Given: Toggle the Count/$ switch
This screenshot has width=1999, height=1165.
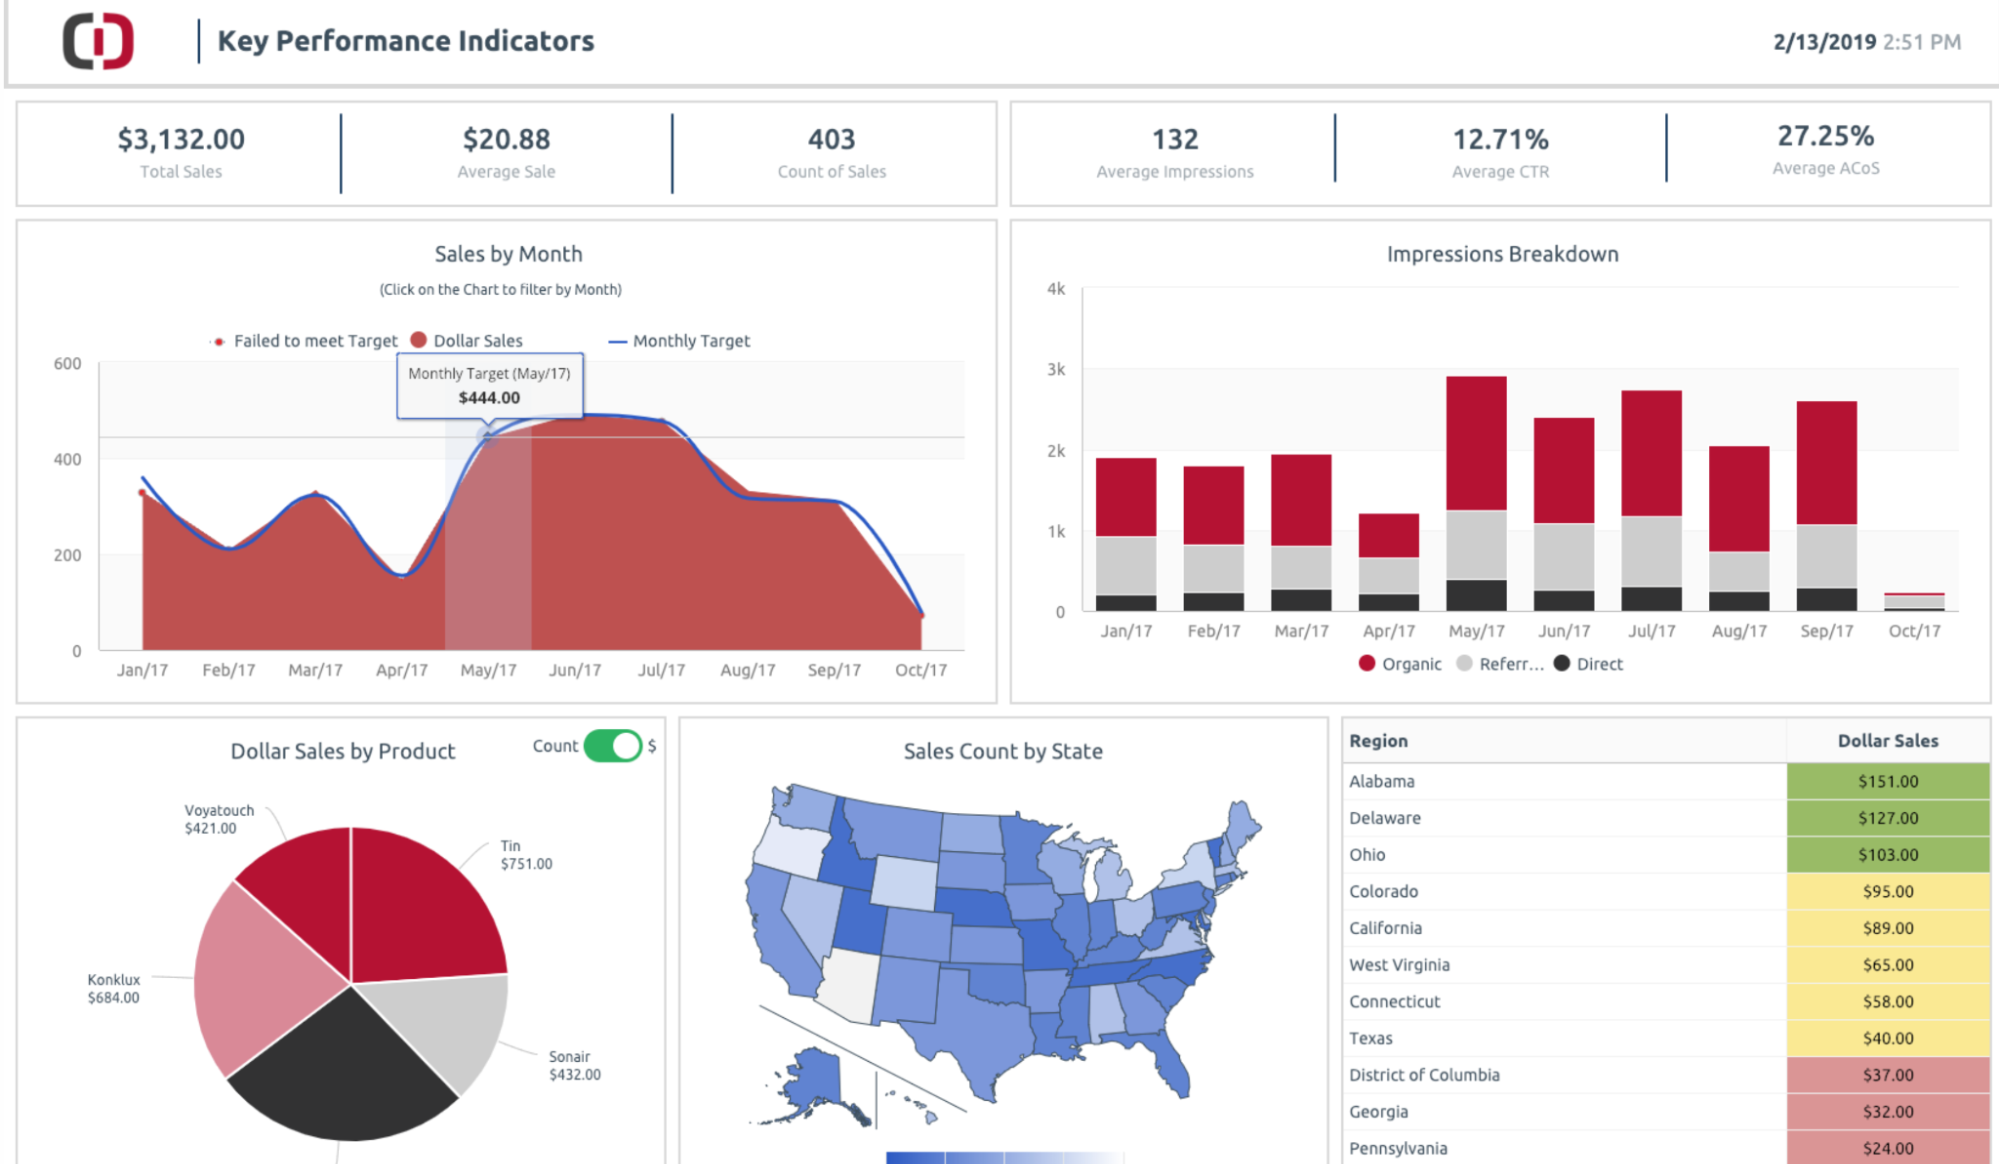Looking at the screenshot, I should pos(613,746).
